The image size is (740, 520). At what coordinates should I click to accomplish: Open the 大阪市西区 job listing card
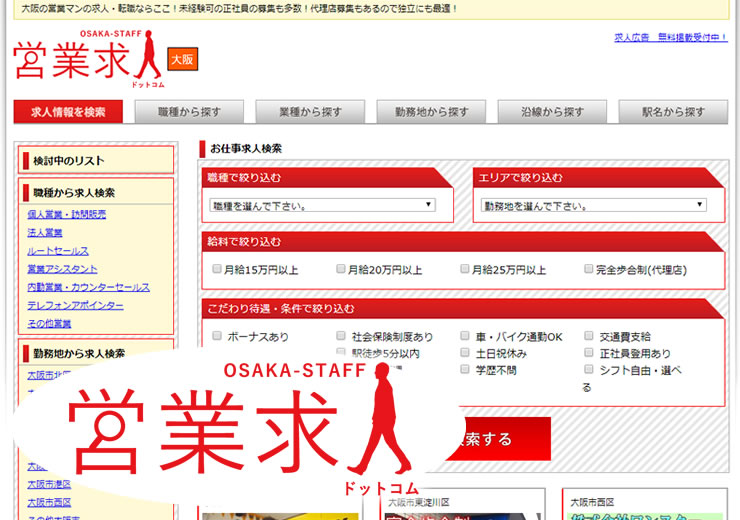click(x=645, y=504)
